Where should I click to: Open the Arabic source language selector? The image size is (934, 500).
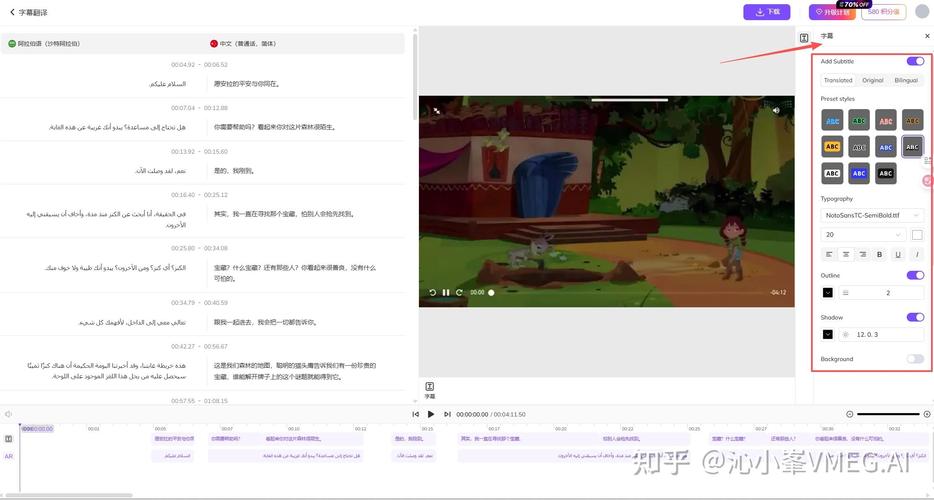pos(44,44)
